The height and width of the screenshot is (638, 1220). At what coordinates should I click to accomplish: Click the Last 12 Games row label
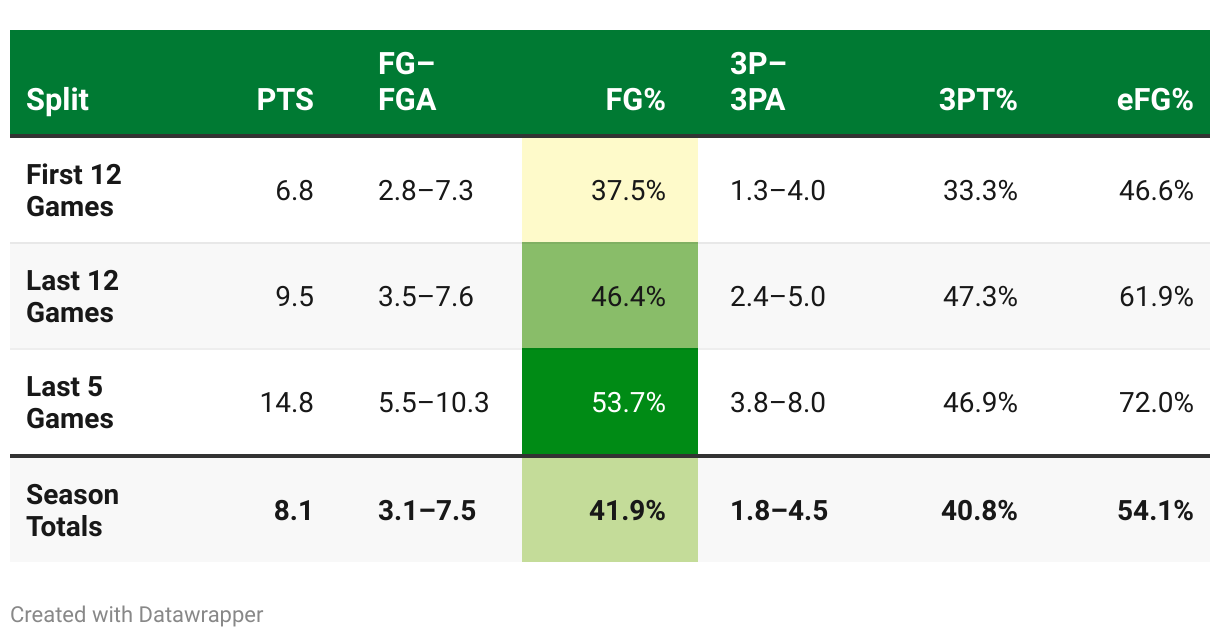point(72,297)
